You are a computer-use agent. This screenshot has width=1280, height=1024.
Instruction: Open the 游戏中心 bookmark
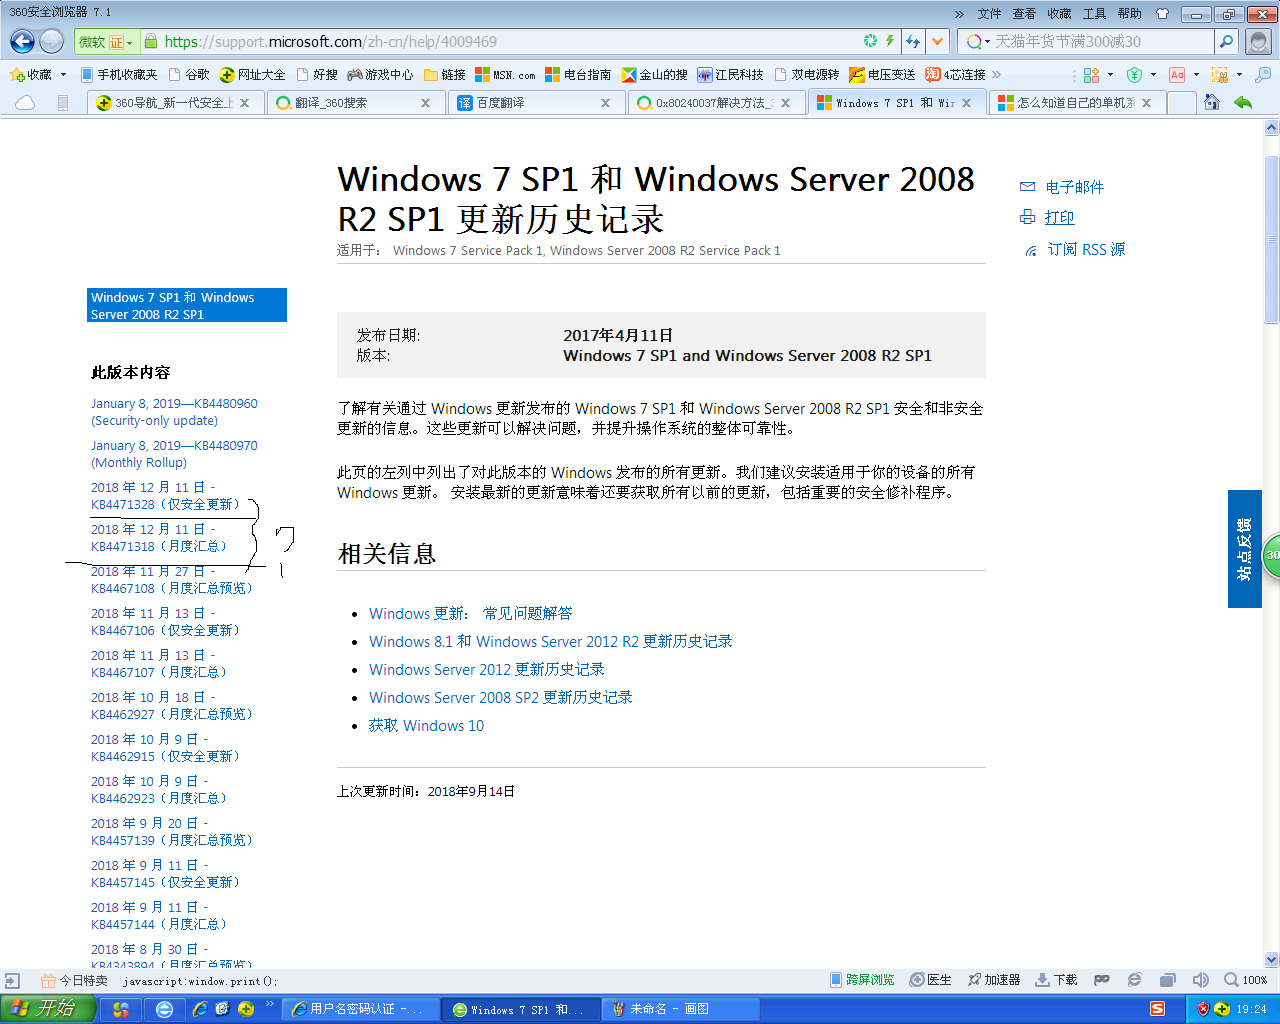(380, 75)
